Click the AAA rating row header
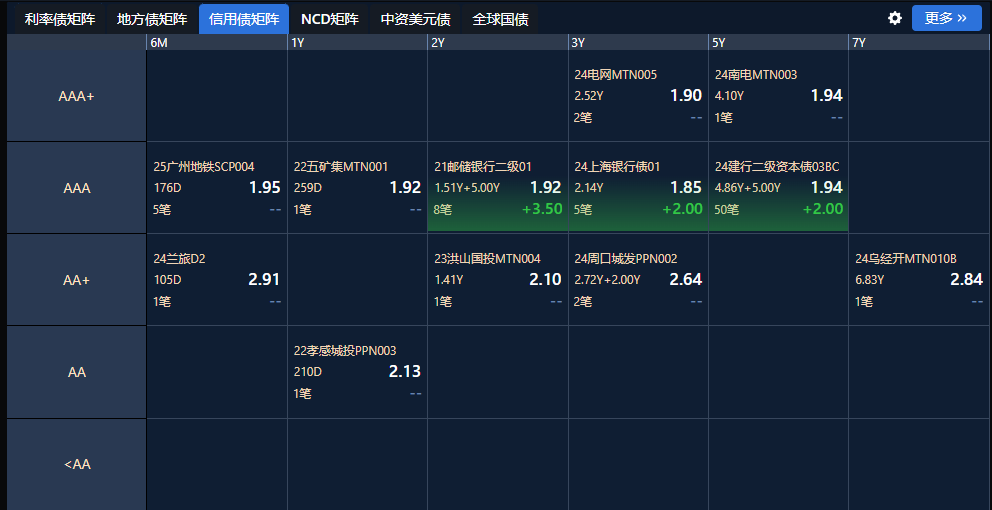 pos(77,189)
